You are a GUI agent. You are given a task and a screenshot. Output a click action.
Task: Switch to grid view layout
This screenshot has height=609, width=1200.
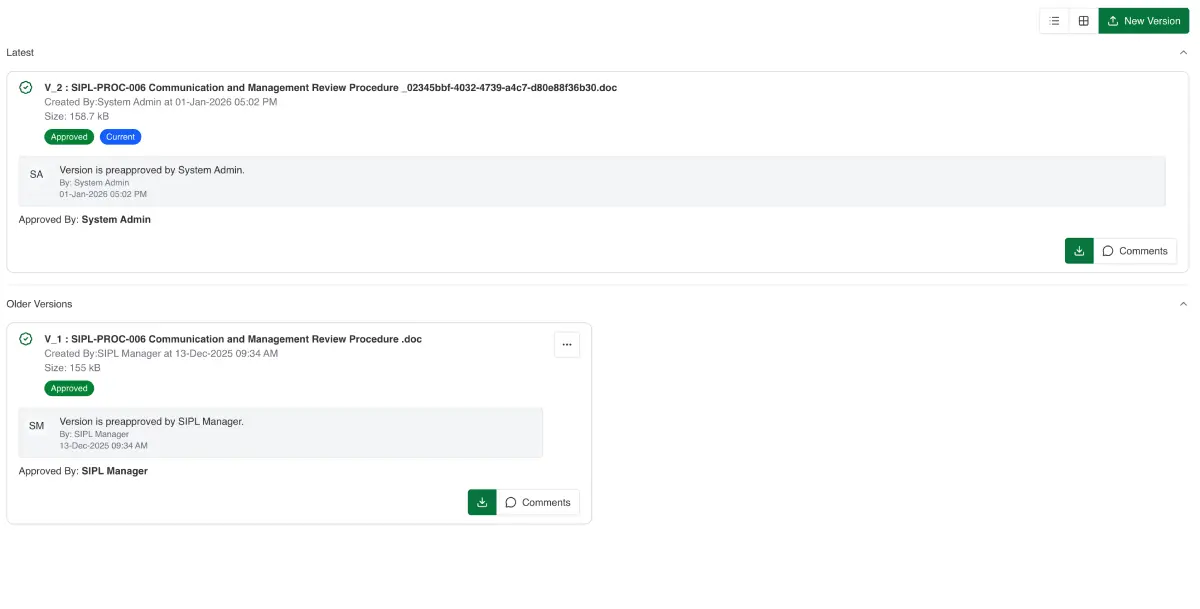1083,20
